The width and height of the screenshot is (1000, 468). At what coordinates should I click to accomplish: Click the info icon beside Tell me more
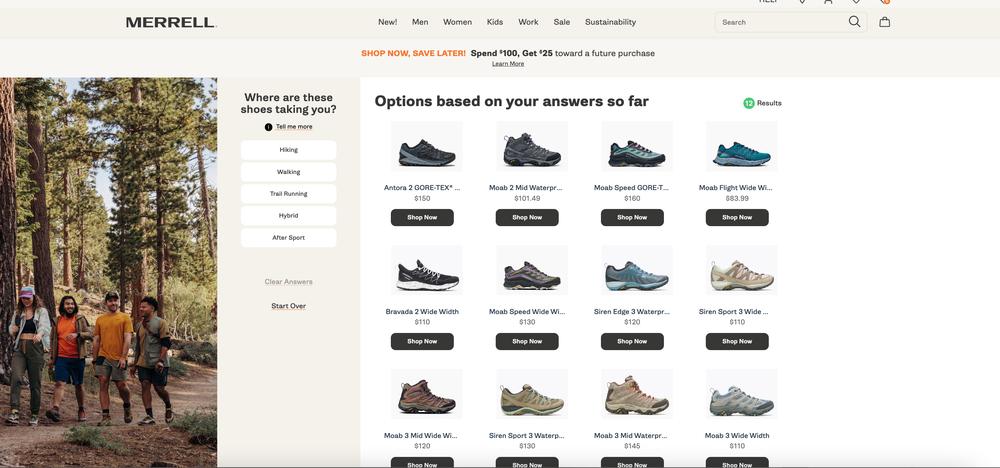[268, 127]
